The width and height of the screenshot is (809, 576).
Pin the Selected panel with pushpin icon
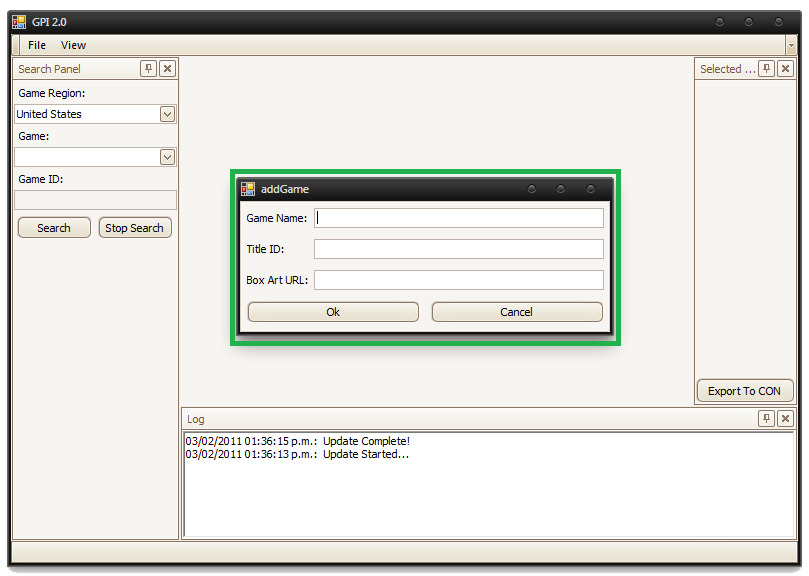pyautogui.click(x=767, y=69)
